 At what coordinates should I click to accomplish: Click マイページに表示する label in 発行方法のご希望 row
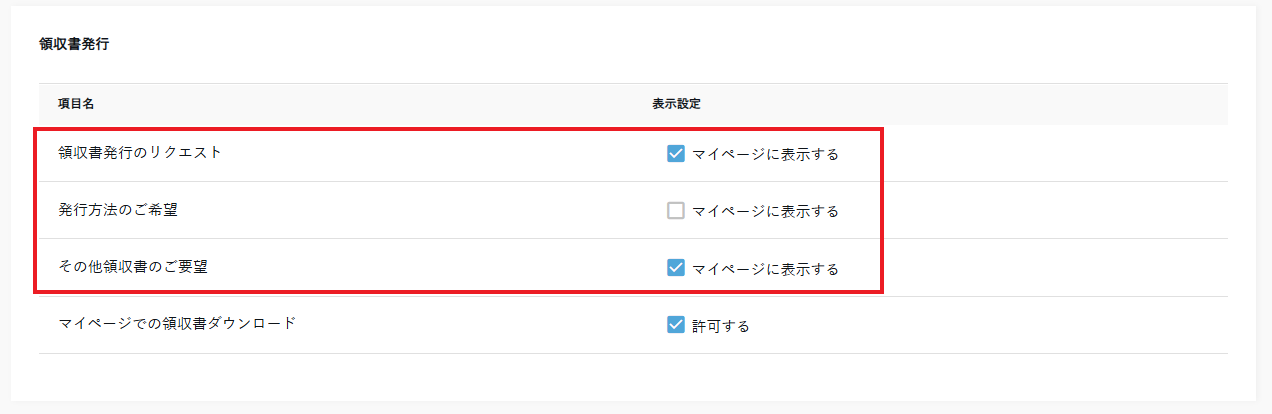coord(765,212)
